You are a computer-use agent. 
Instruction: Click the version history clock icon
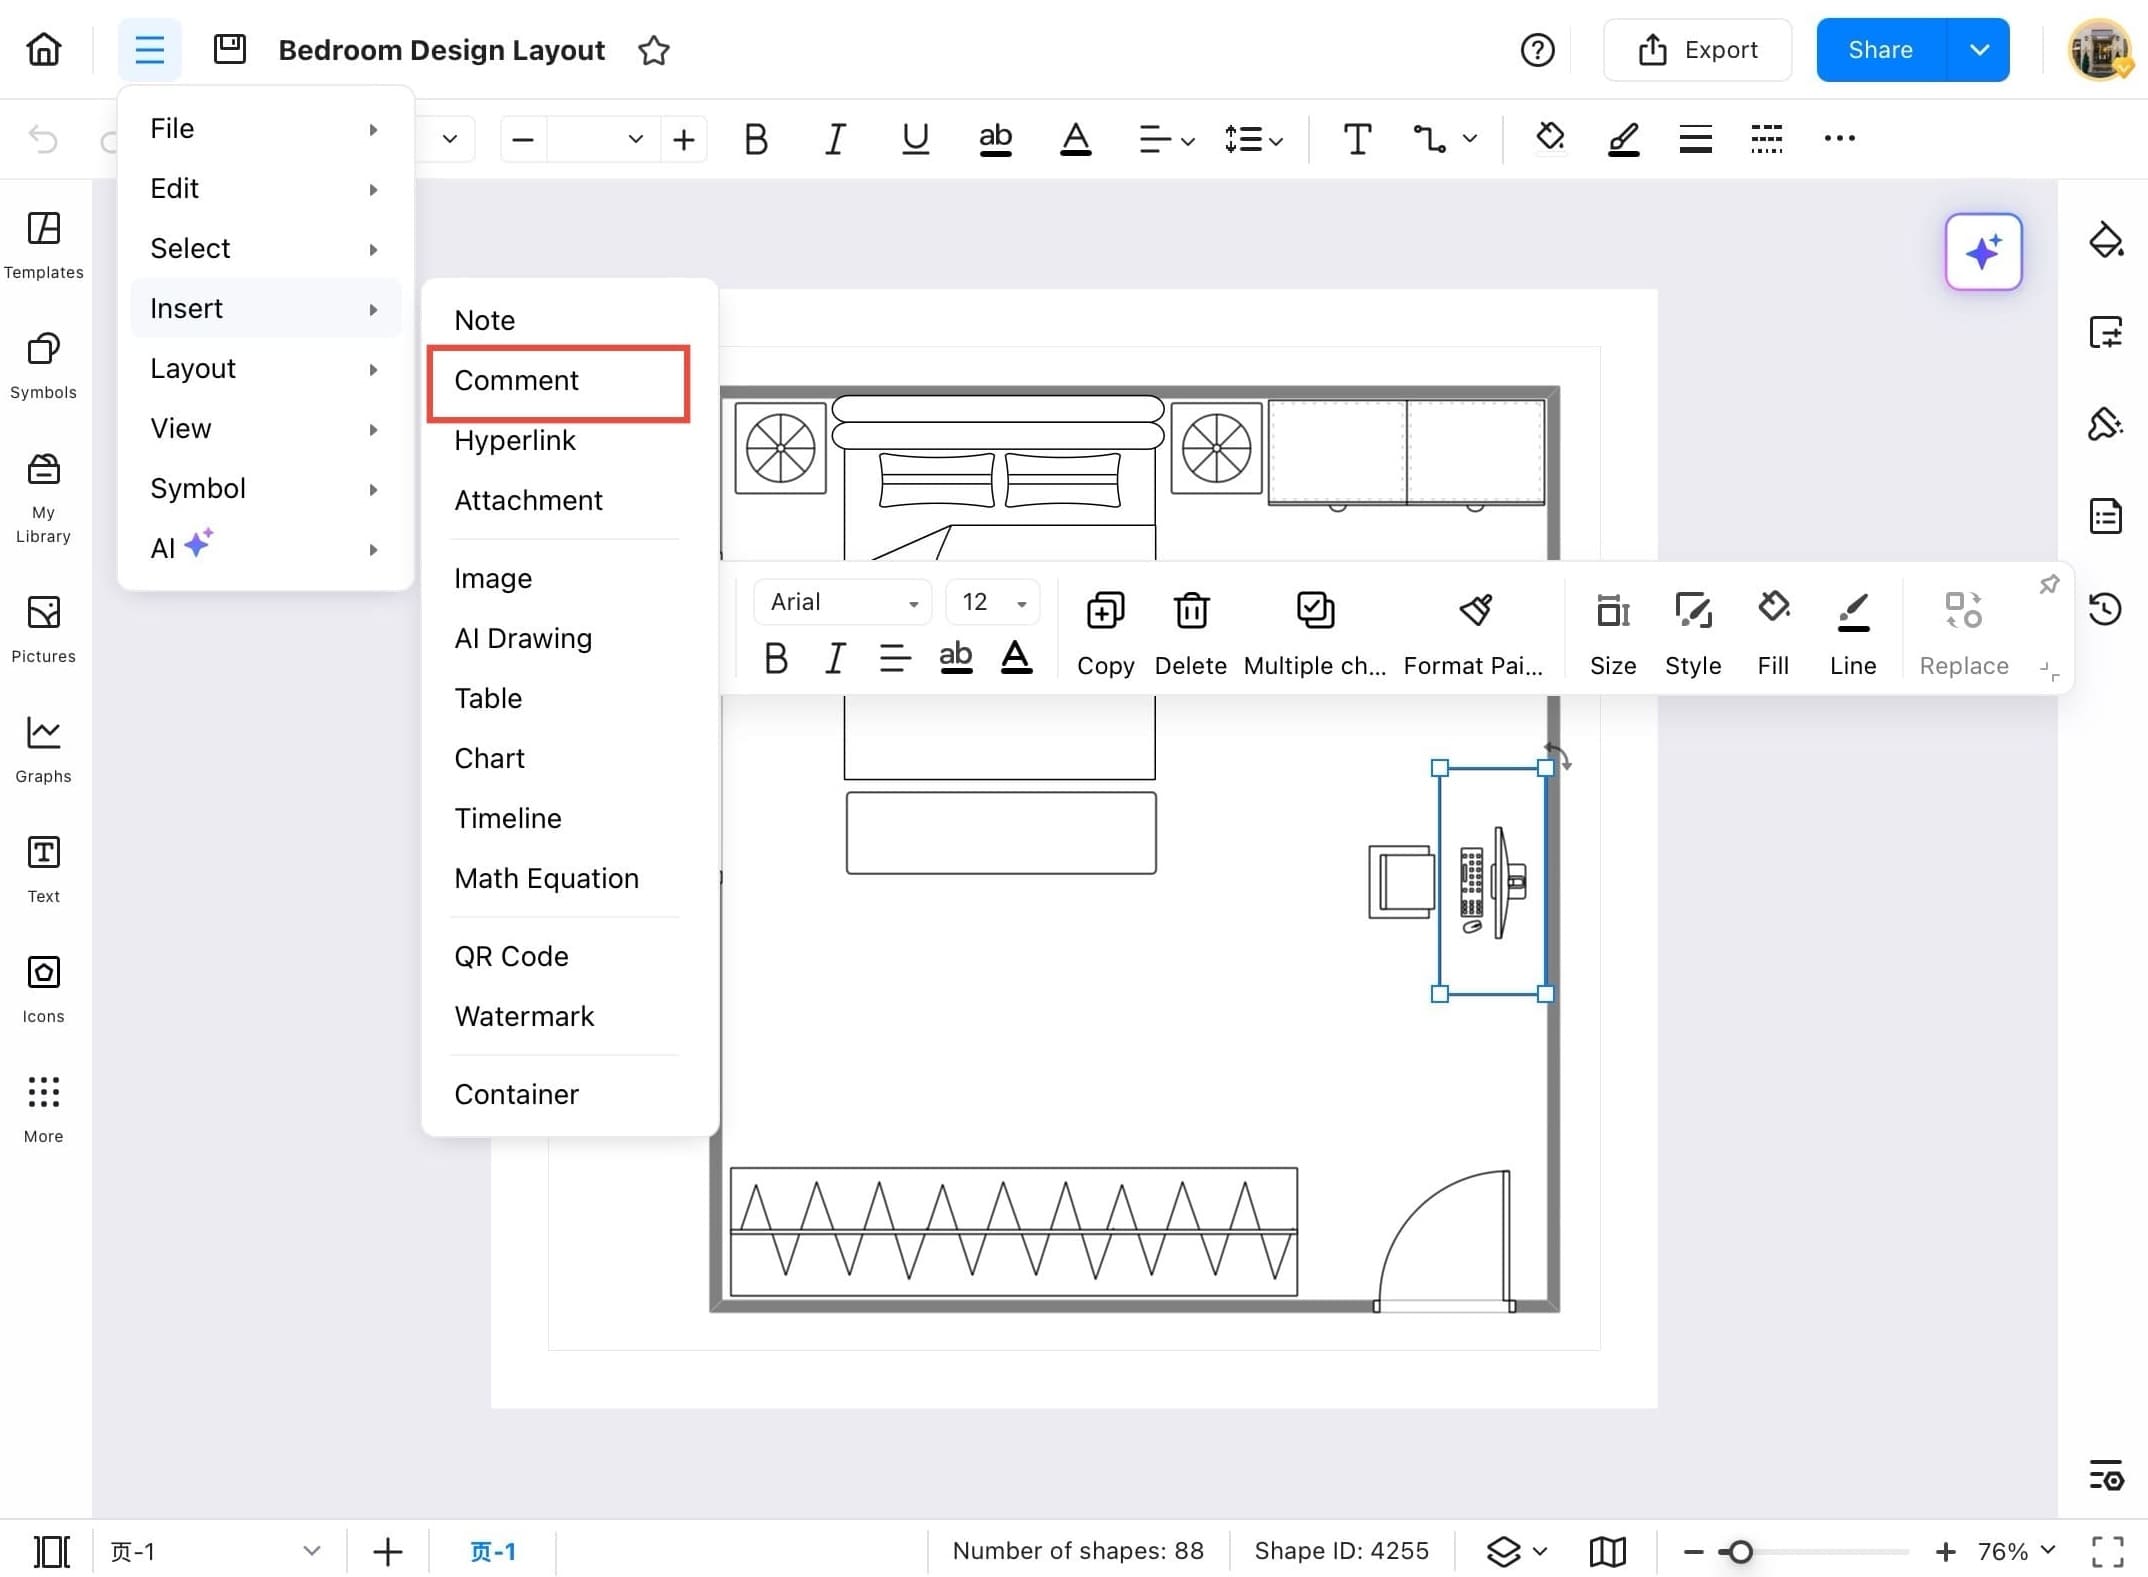(x=2105, y=609)
